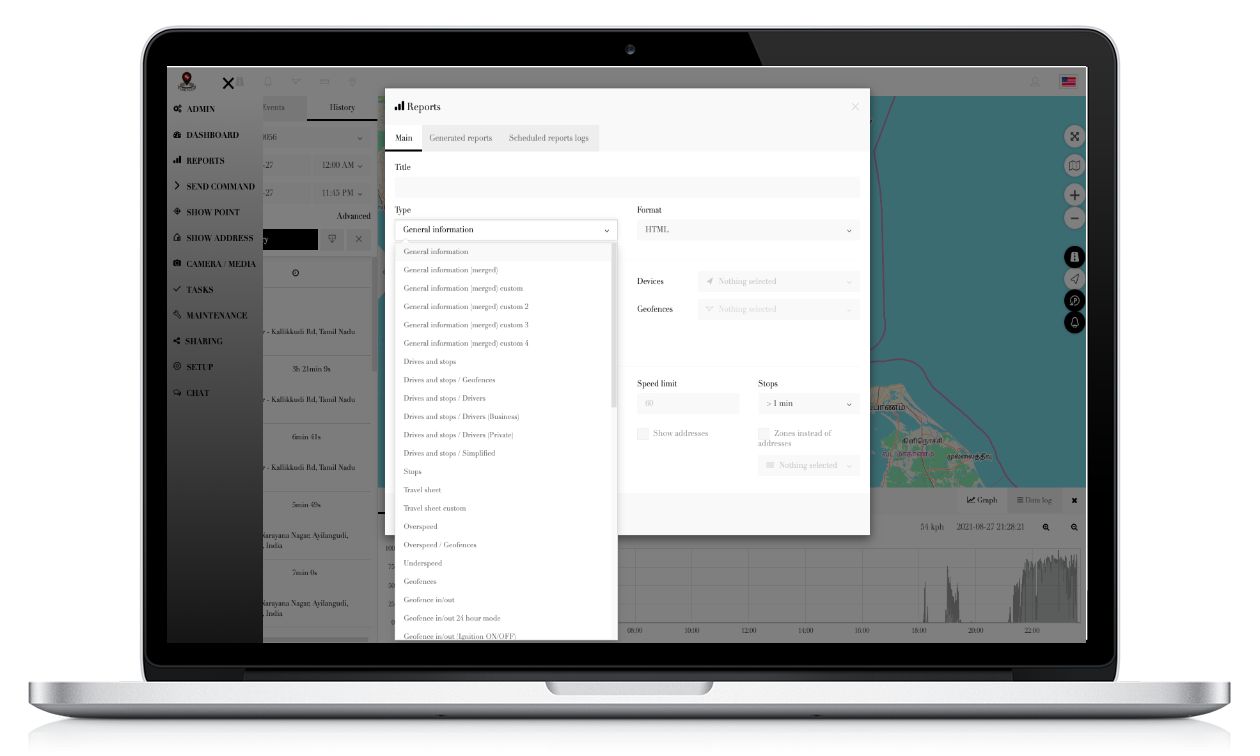Click the US flag language icon

pyautogui.click(x=1068, y=82)
